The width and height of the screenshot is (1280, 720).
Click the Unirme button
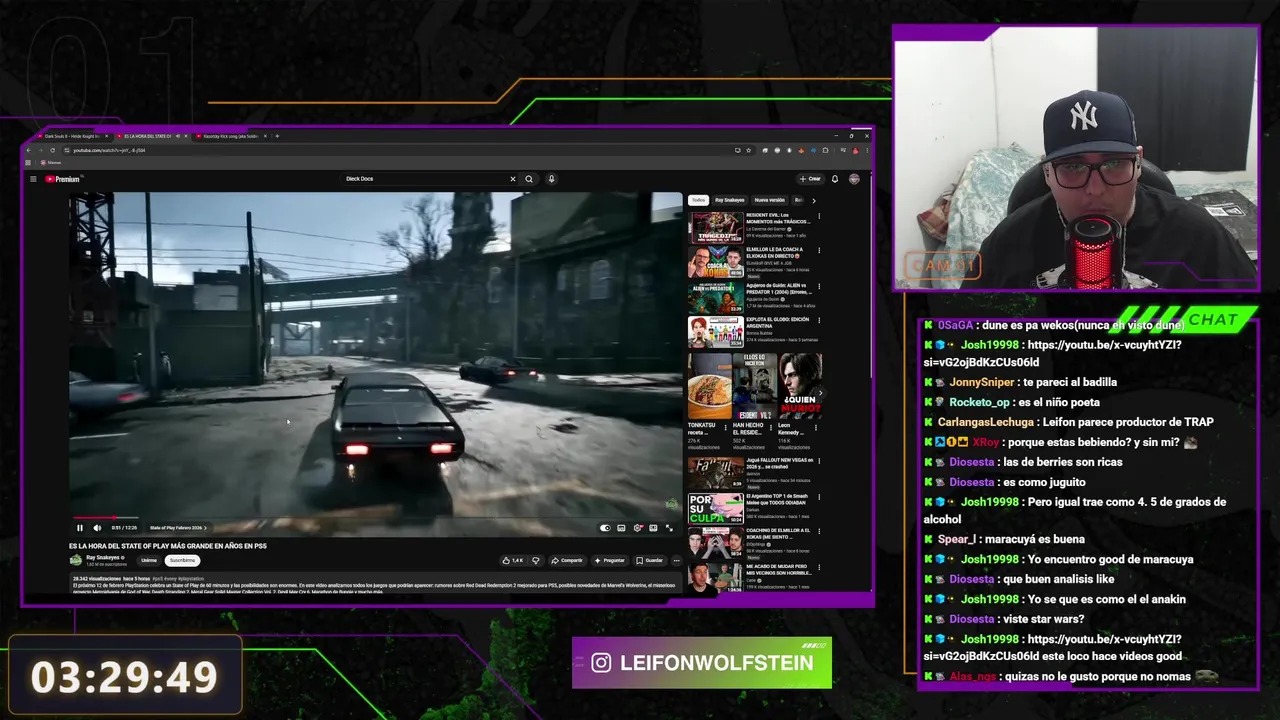[x=149, y=560]
